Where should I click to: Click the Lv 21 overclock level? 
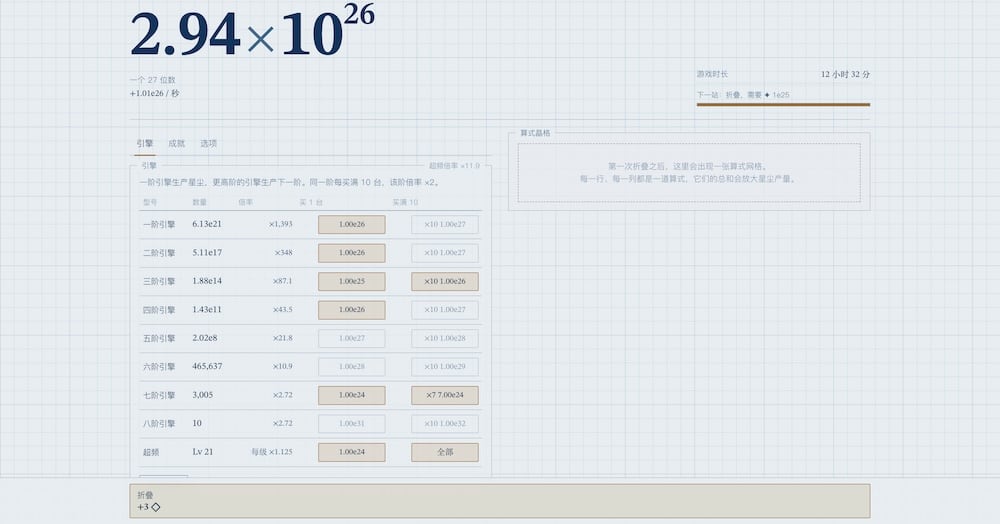click(203, 451)
